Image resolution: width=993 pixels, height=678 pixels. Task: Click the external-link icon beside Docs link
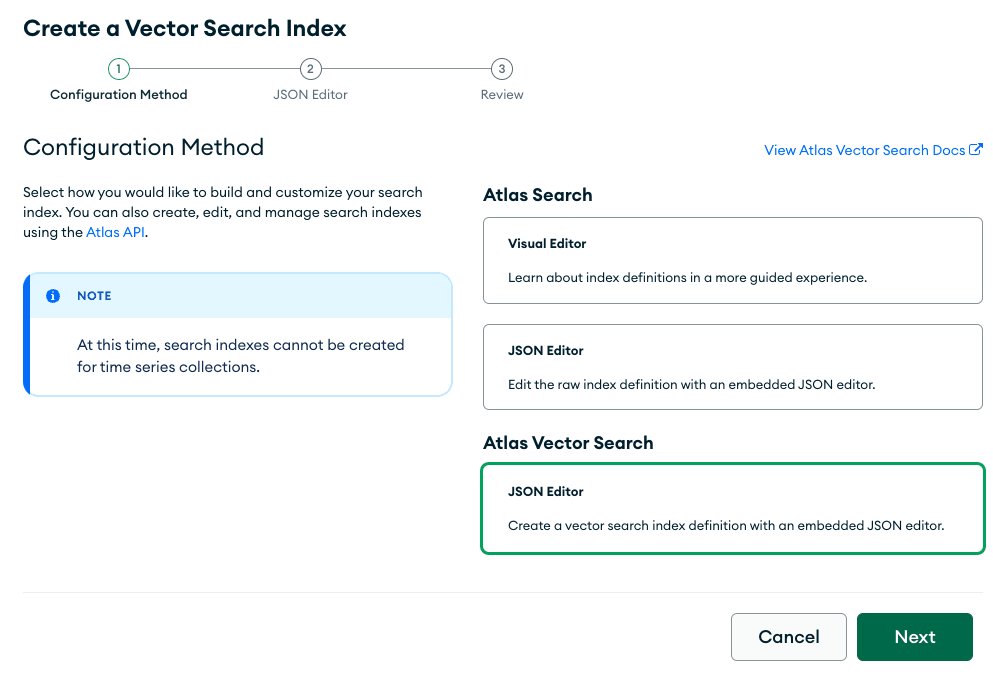pos(978,150)
